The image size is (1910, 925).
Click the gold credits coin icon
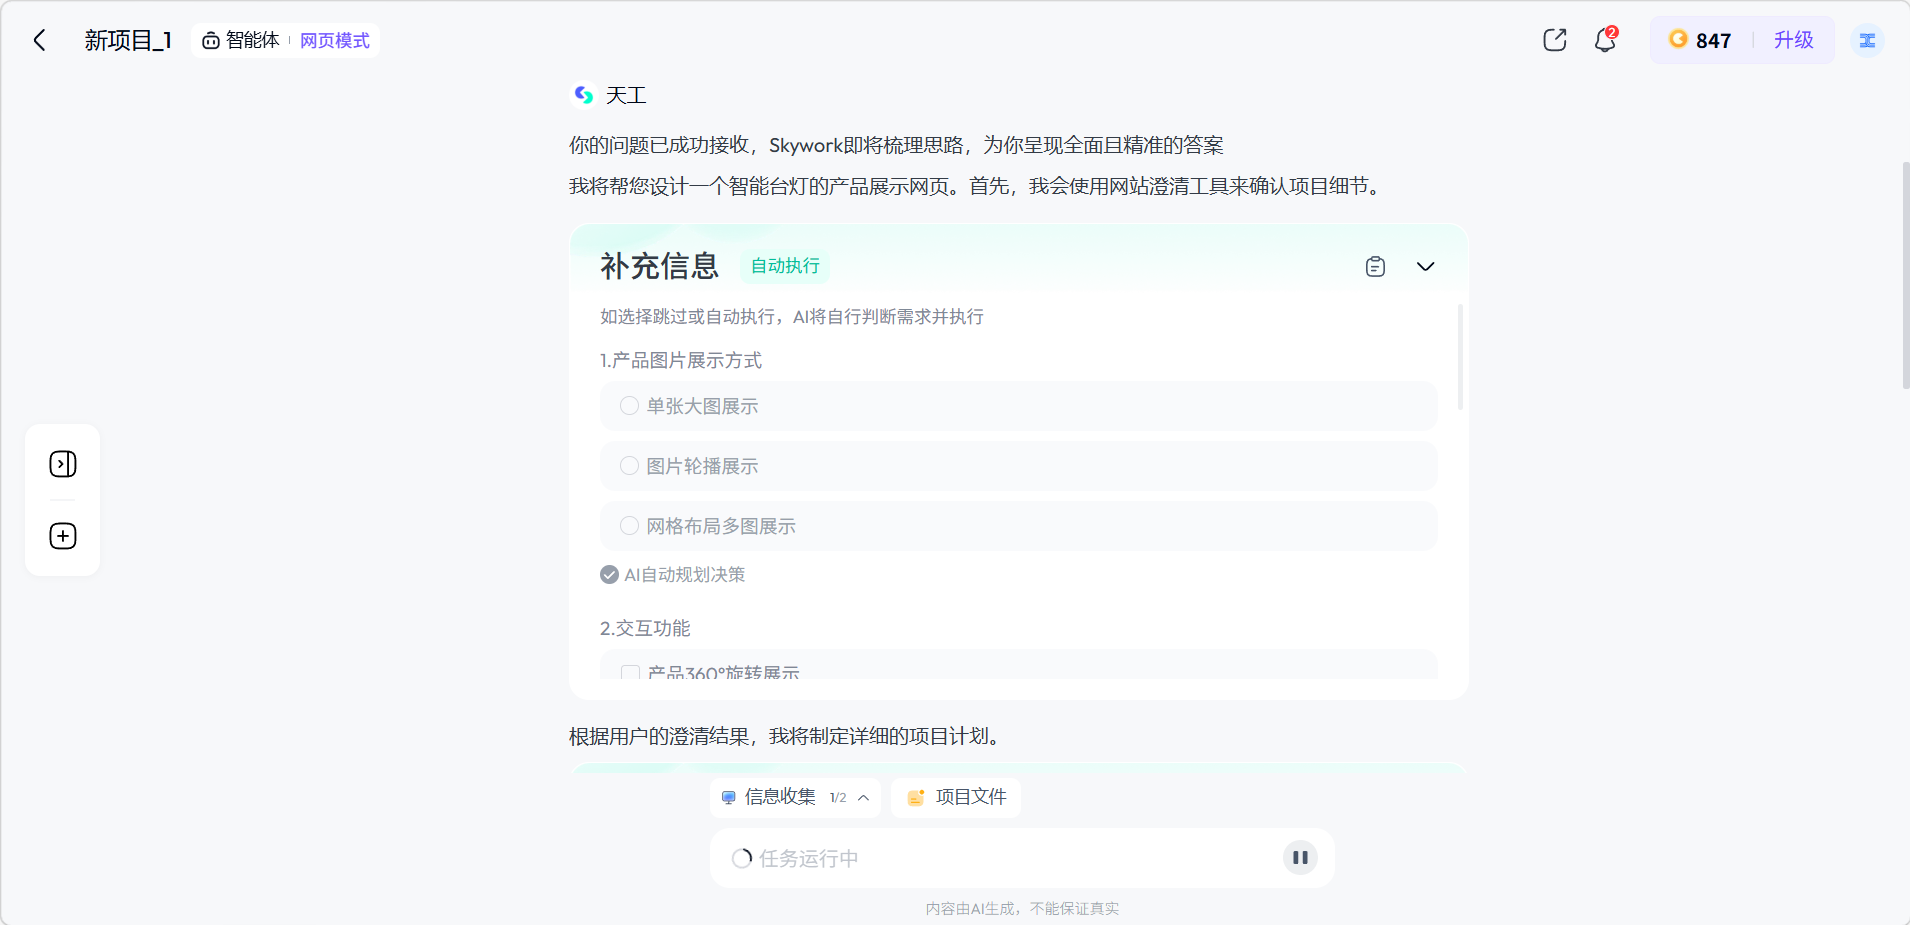(x=1678, y=40)
